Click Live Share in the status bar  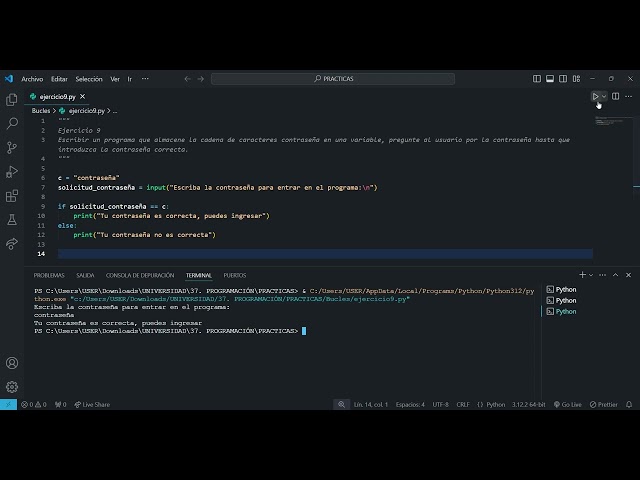click(x=92, y=404)
